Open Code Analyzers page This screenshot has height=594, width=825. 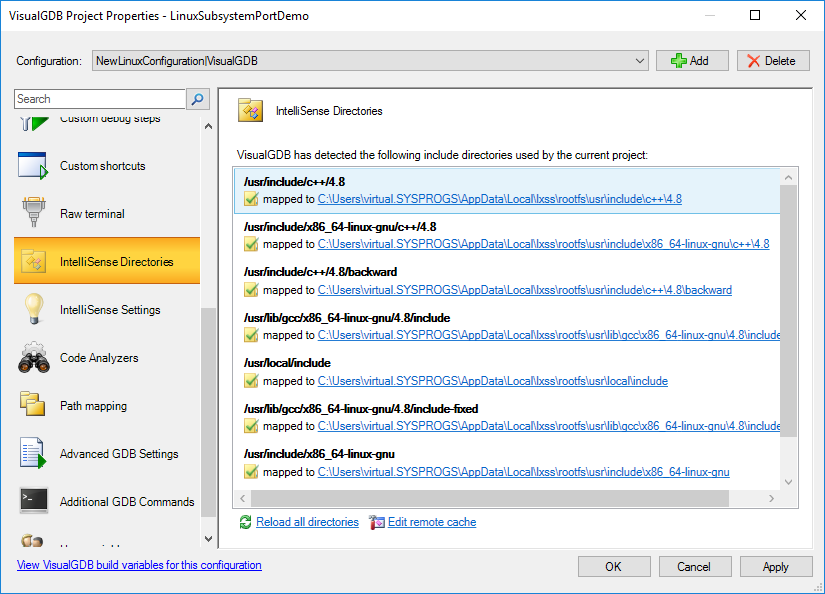tap(107, 358)
